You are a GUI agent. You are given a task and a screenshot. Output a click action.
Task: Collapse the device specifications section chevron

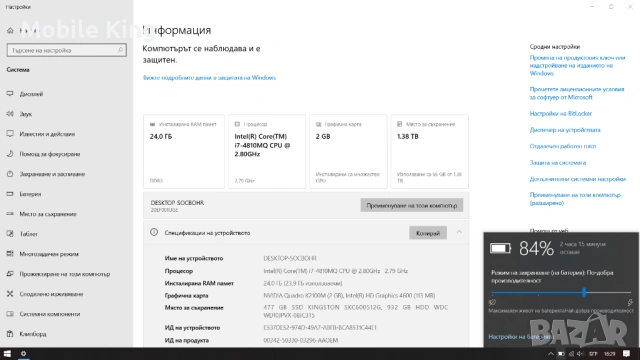pos(459,232)
